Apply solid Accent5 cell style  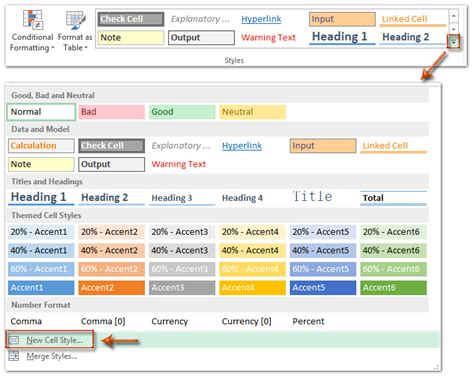click(x=323, y=288)
